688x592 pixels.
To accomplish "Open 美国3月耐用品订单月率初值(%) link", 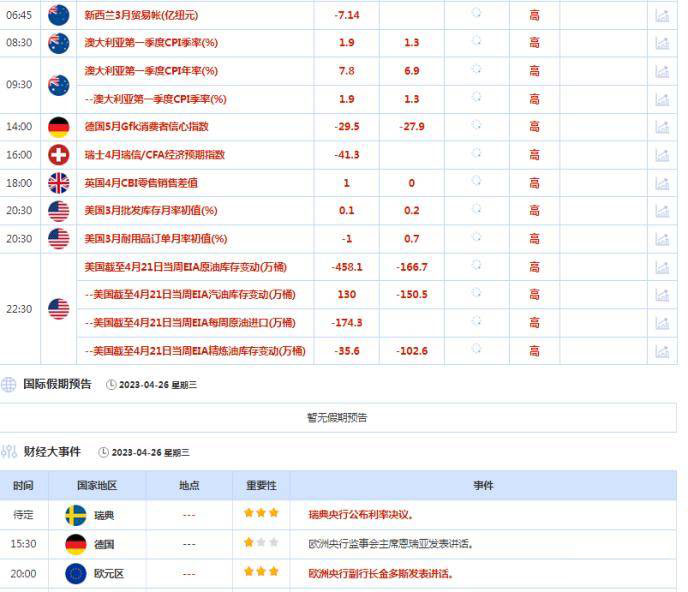I will pyautogui.click(x=156, y=239).
